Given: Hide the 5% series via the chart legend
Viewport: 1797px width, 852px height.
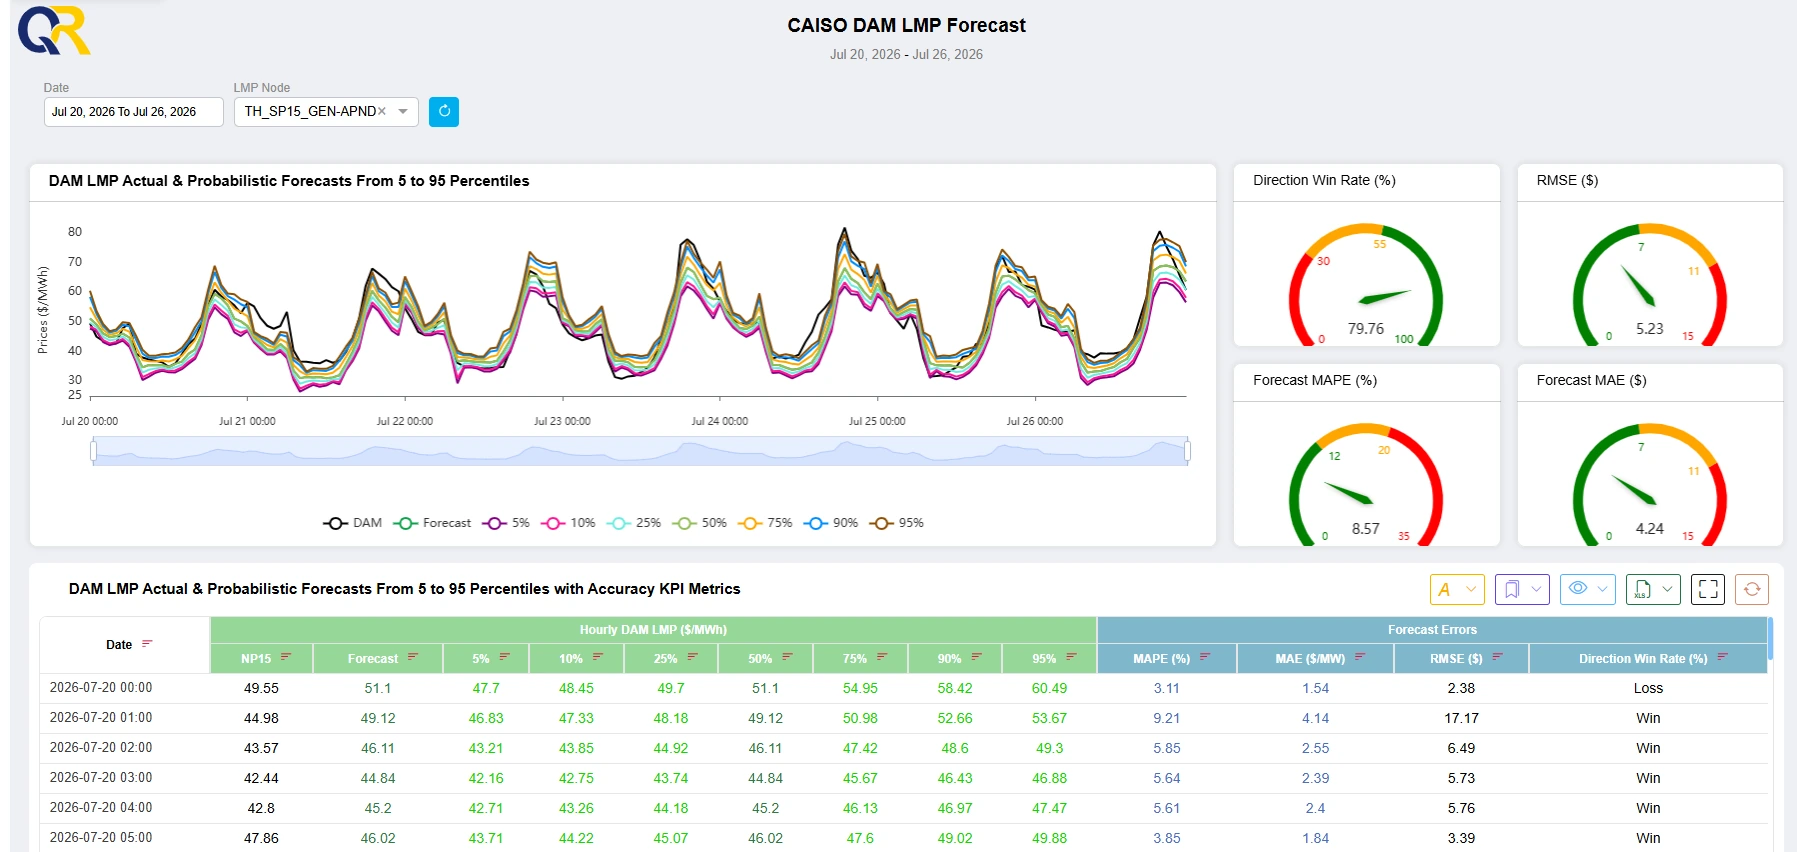Looking at the screenshot, I should click(506, 523).
